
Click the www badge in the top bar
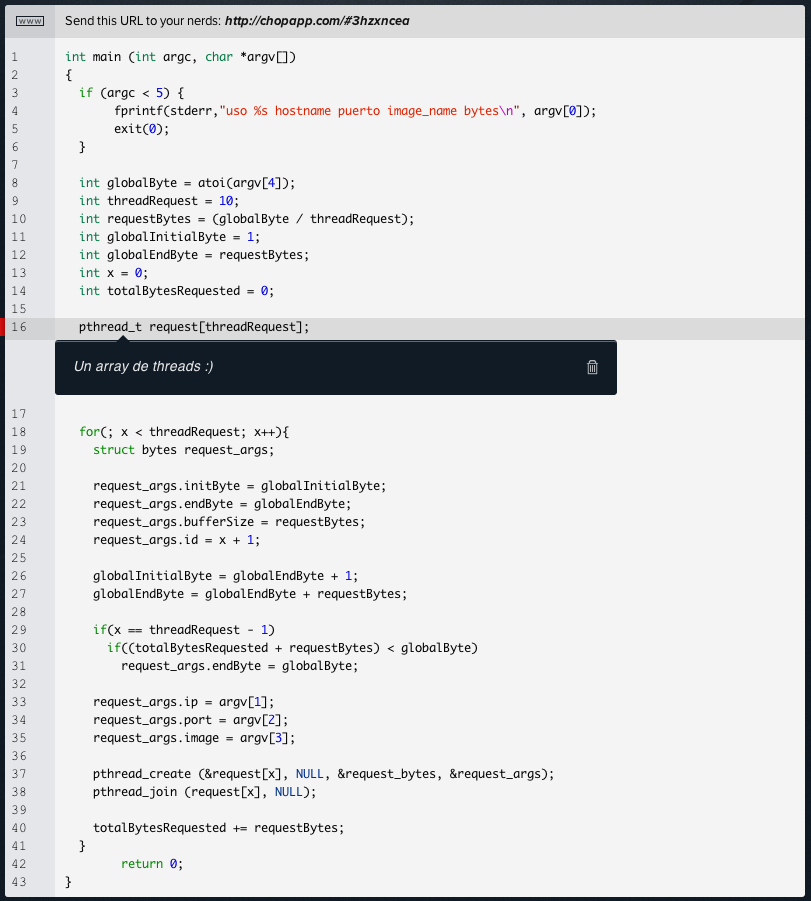tap(29, 19)
